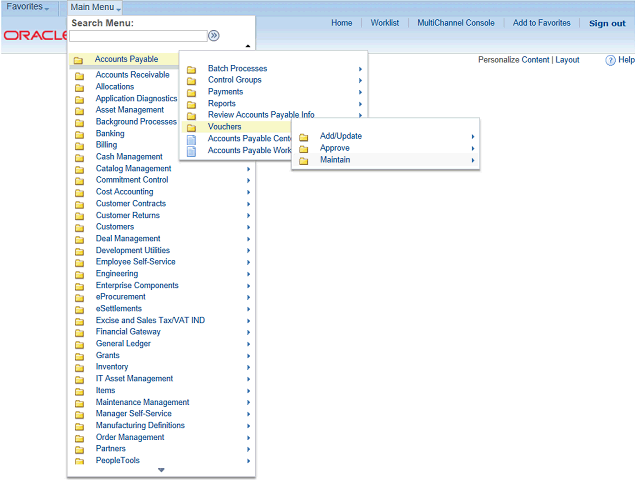This screenshot has height=480, width=640.
Task: Expand the Financial Gateway submenu arrow
Action: point(248,333)
